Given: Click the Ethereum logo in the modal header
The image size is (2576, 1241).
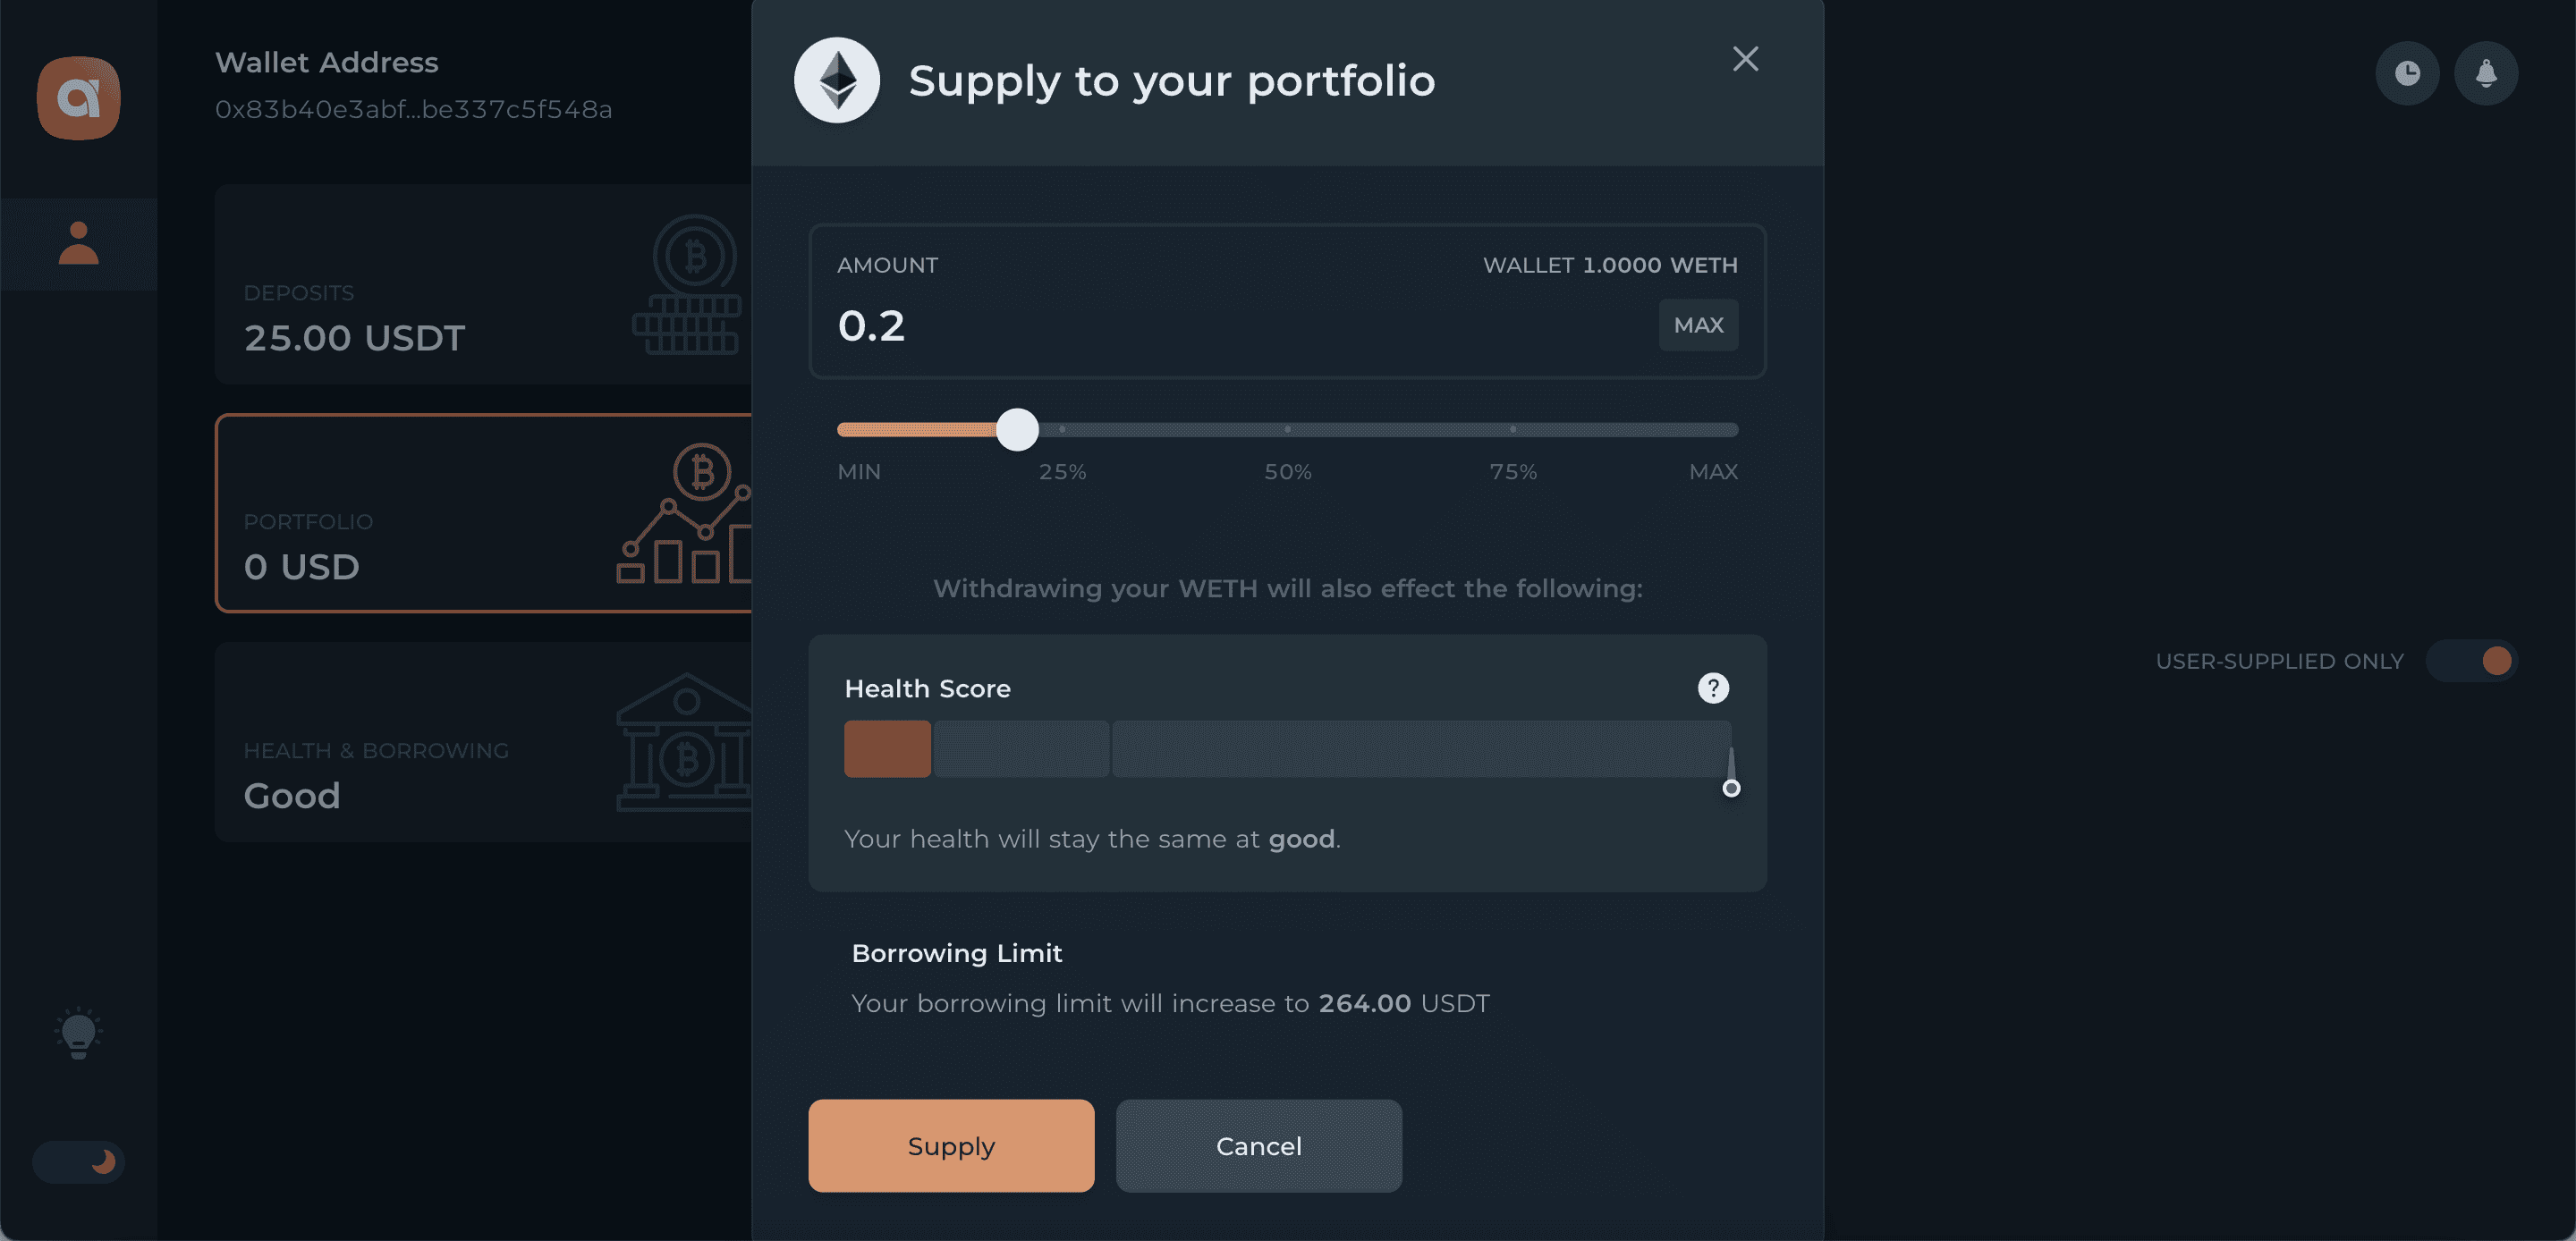Looking at the screenshot, I should (x=837, y=80).
